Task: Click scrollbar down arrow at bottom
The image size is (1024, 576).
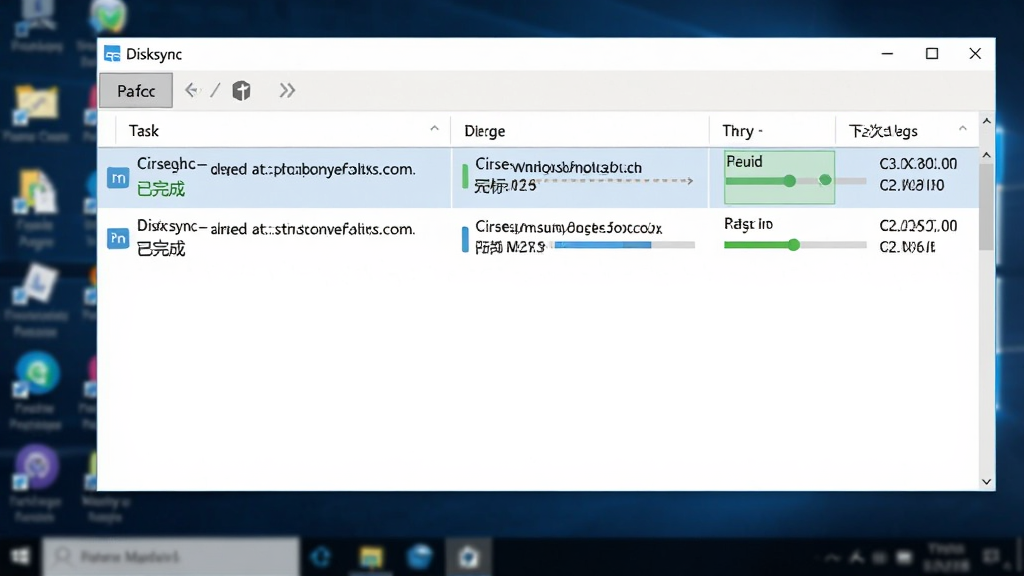Action: [x=987, y=482]
